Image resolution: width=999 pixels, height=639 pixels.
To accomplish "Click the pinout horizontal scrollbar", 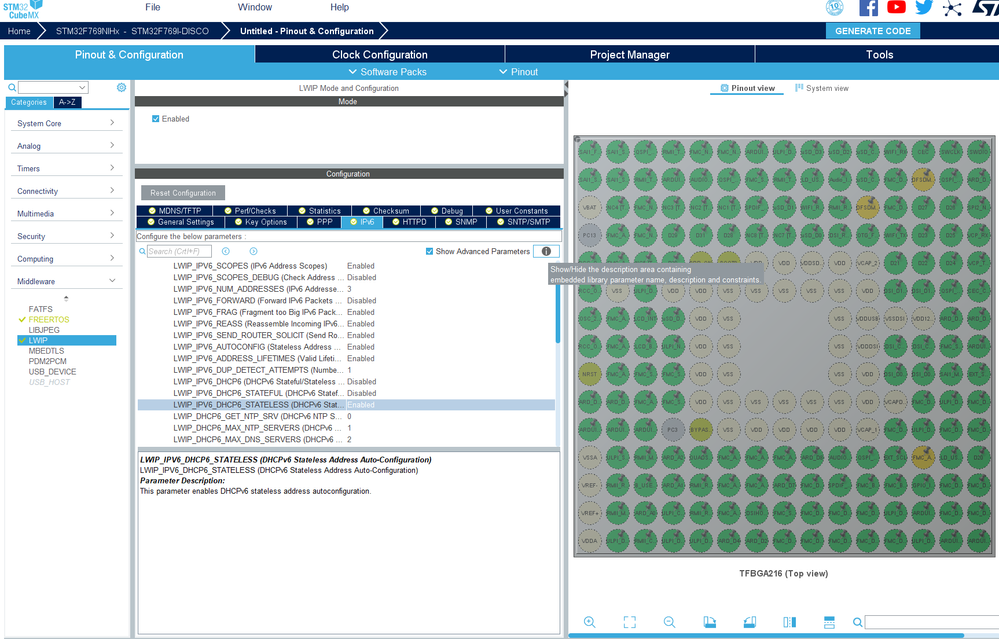I will click(766, 635).
